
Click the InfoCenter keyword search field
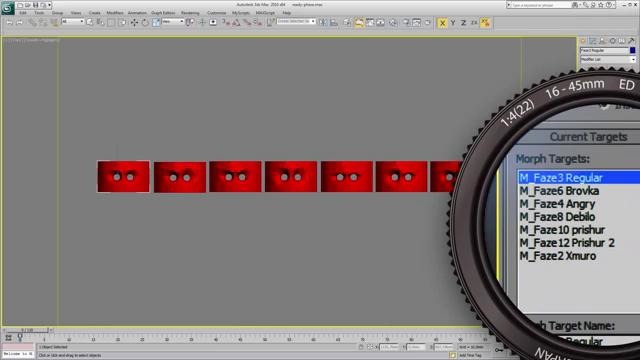click(540, 5)
